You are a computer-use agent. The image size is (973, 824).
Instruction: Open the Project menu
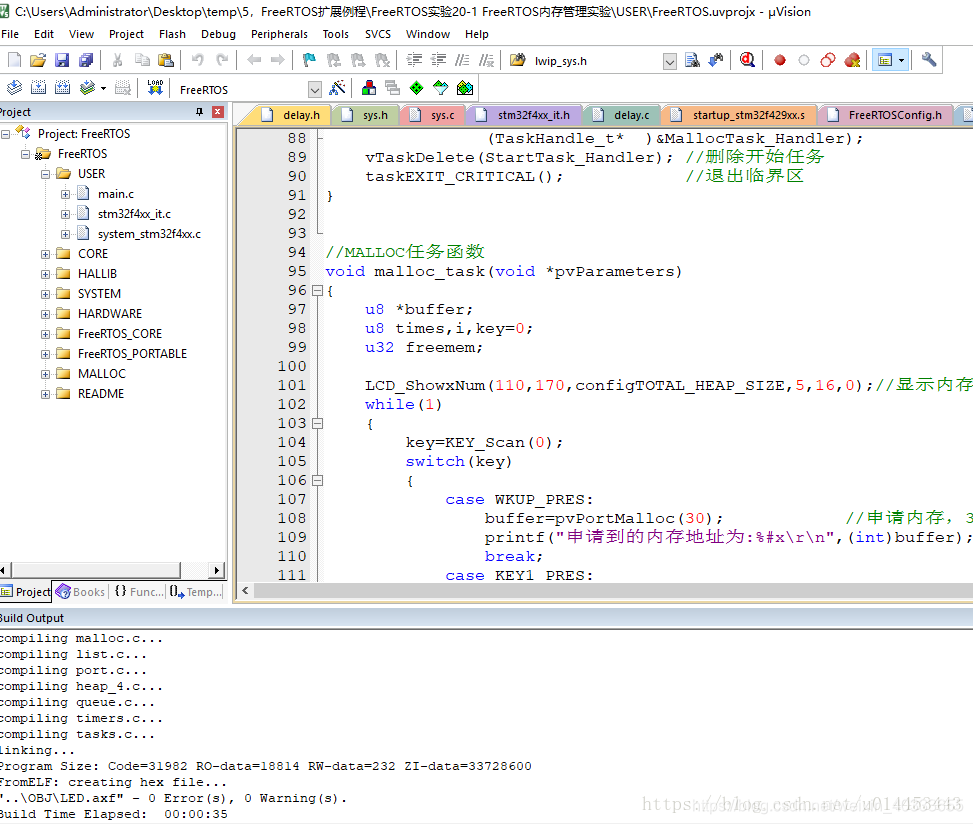tap(126, 34)
